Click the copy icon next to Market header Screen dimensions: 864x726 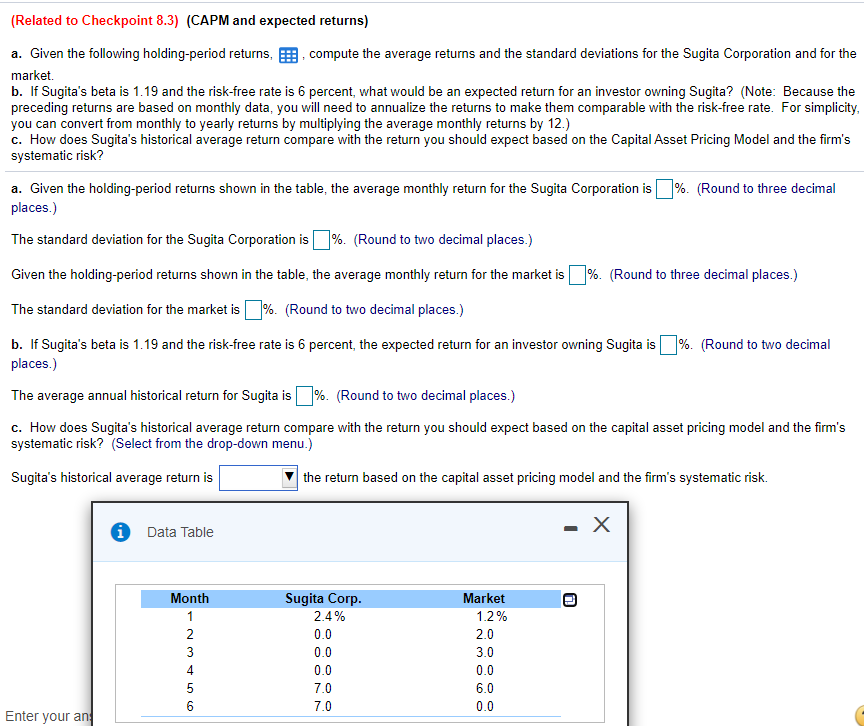click(x=569, y=598)
